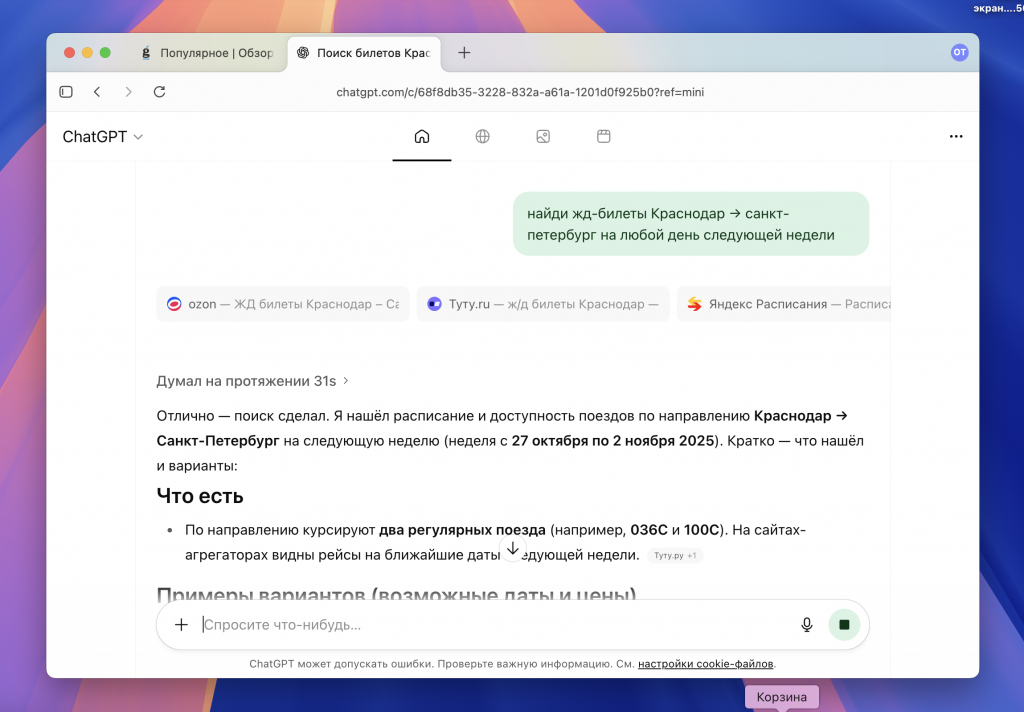Viewport: 1024px width, 712px height.
Task: Click the Туту.ru logo icon
Action: (434, 304)
